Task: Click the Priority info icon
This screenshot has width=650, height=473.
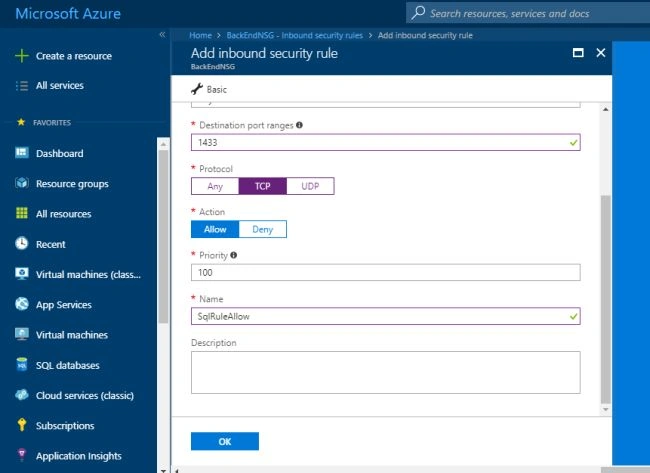Action: 234,255
